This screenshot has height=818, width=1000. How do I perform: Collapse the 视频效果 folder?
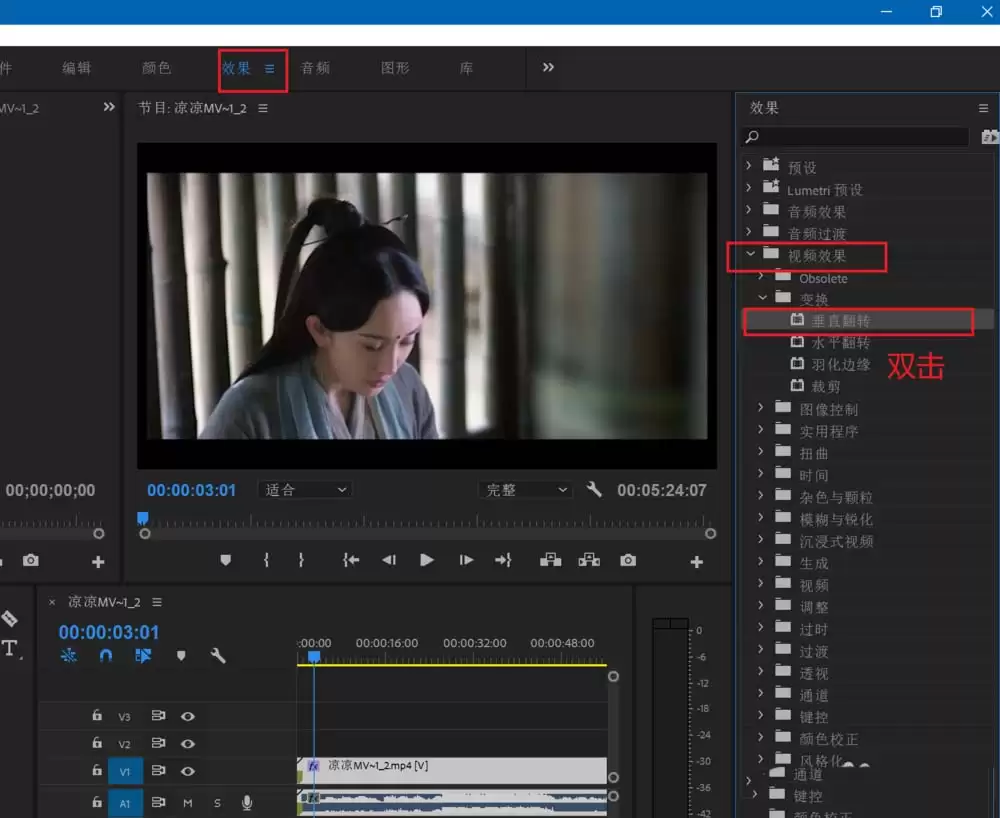click(750, 254)
